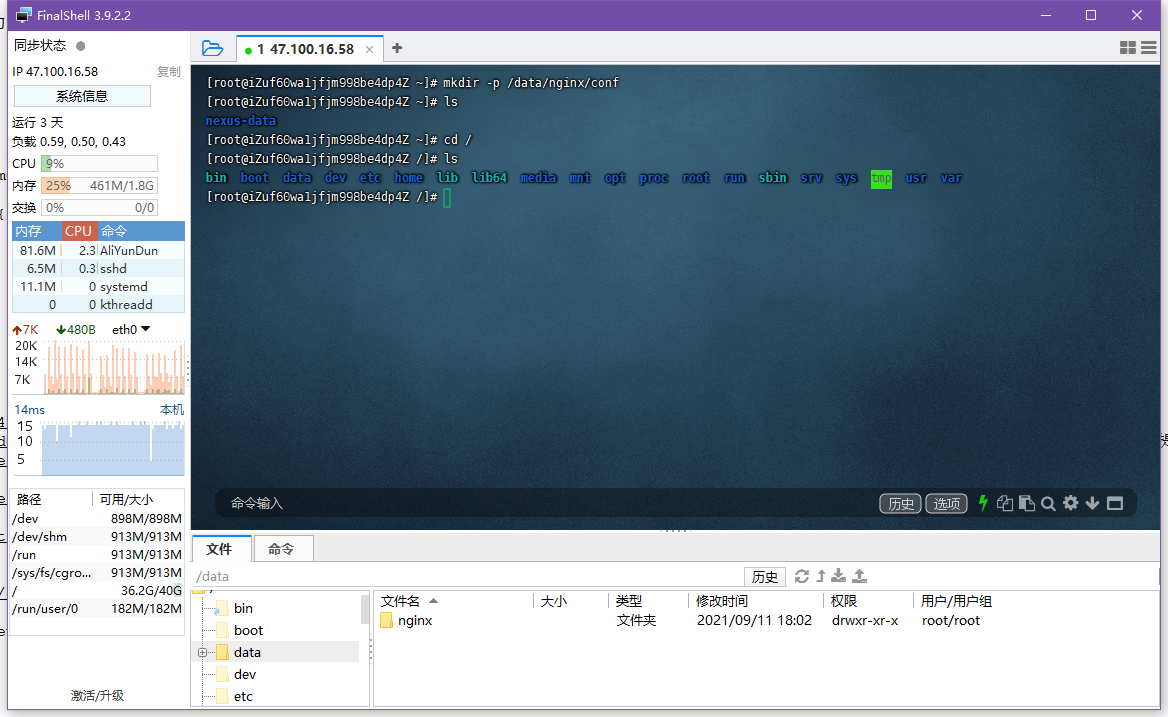This screenshot has height=717, width=1168.
Task: Select the data folder in tree
Action: click(247, 652)
